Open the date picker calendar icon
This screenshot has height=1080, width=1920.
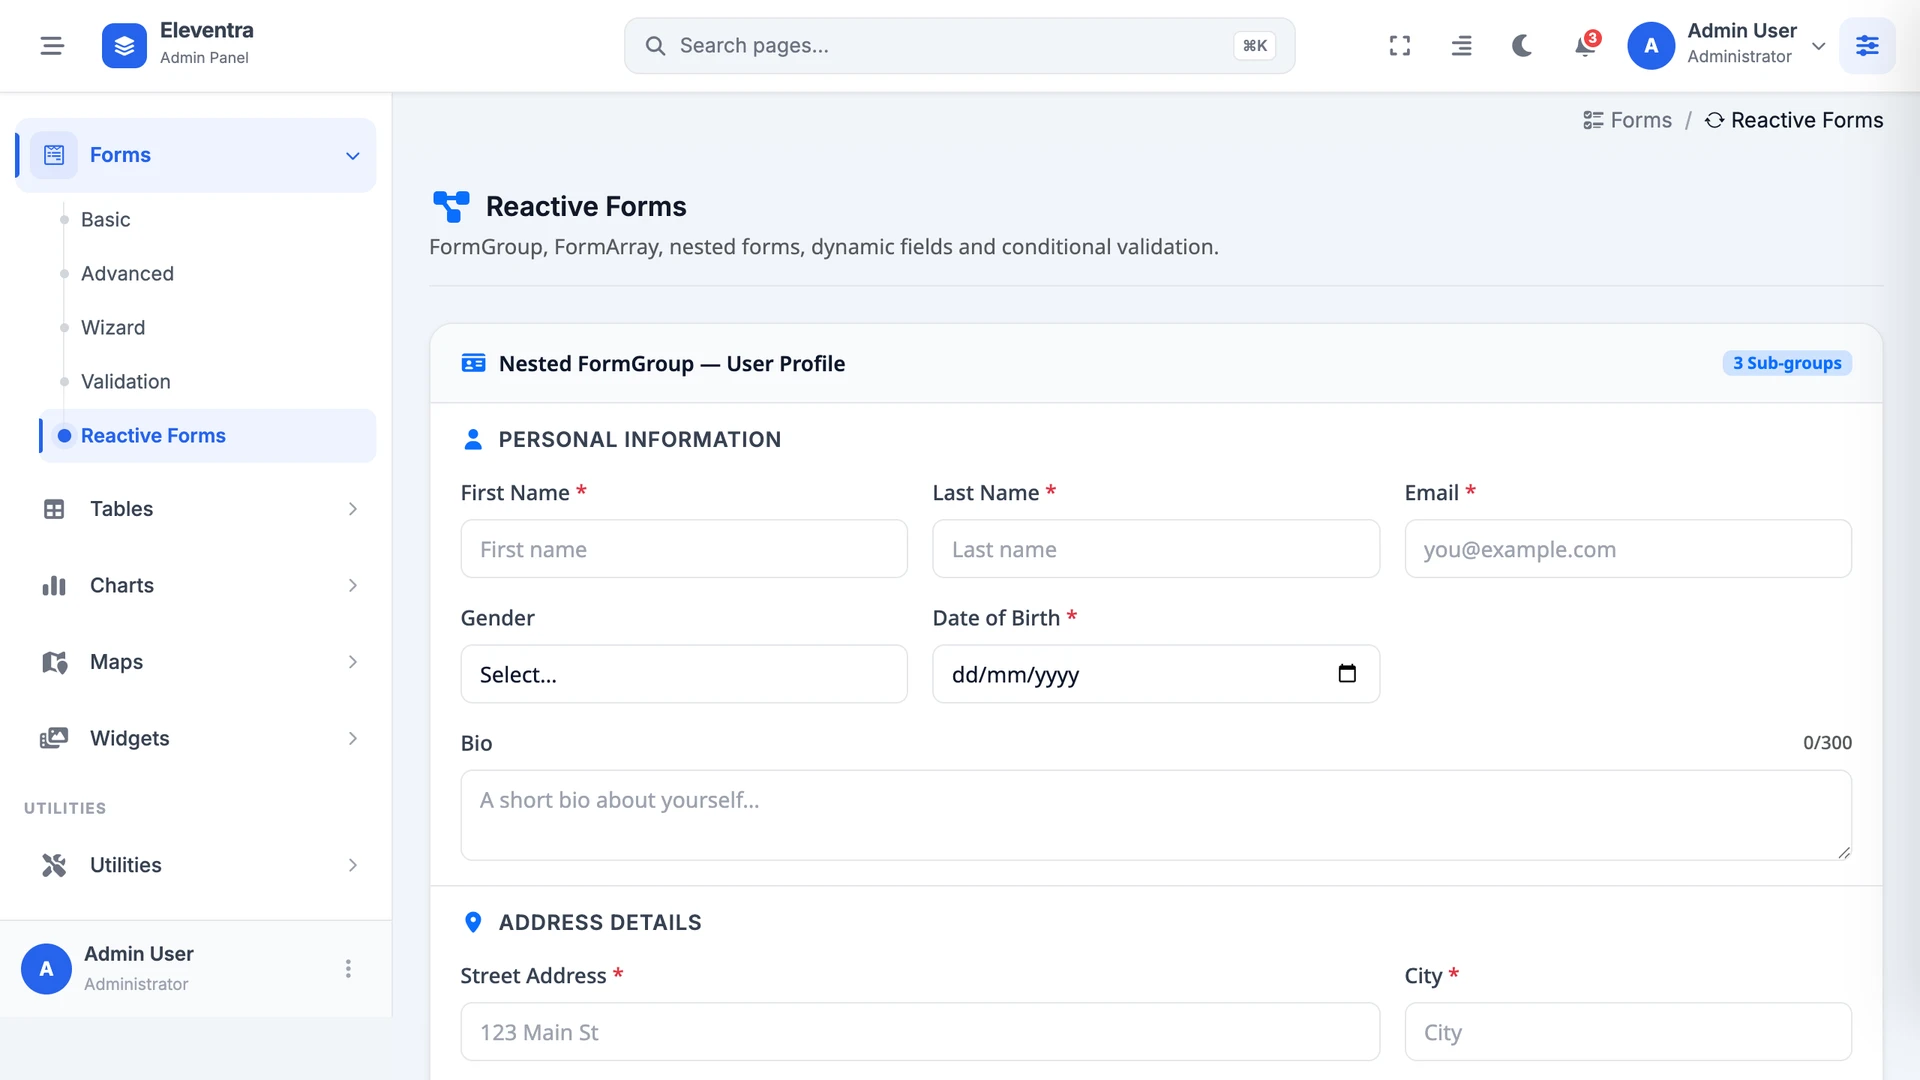point(1347,674)
